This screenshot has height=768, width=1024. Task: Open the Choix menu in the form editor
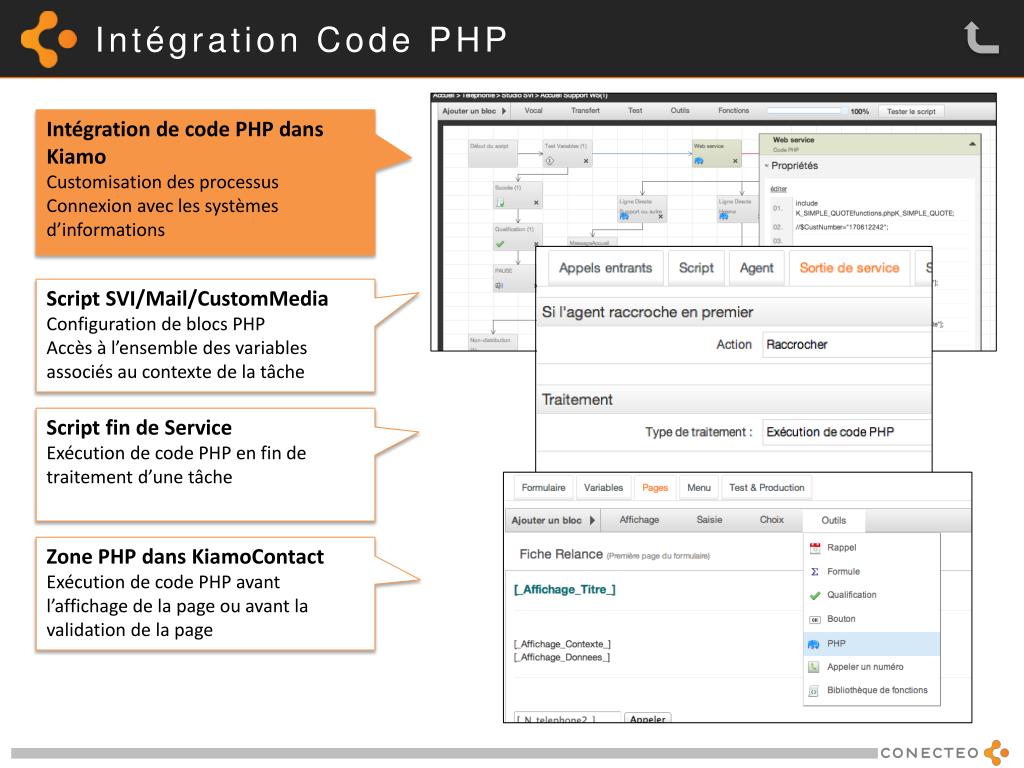coord(771,520)
